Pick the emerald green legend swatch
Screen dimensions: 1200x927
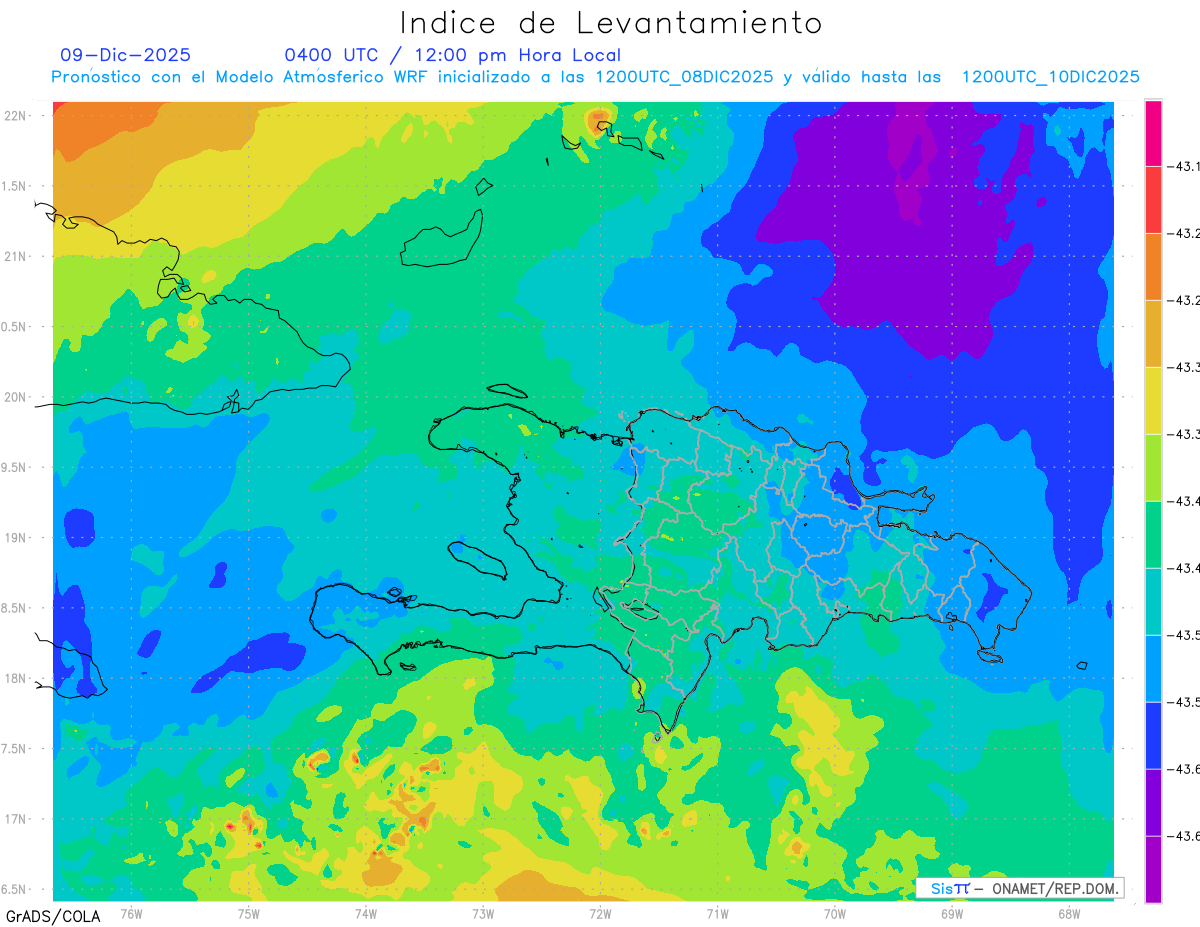[1153, 535]
